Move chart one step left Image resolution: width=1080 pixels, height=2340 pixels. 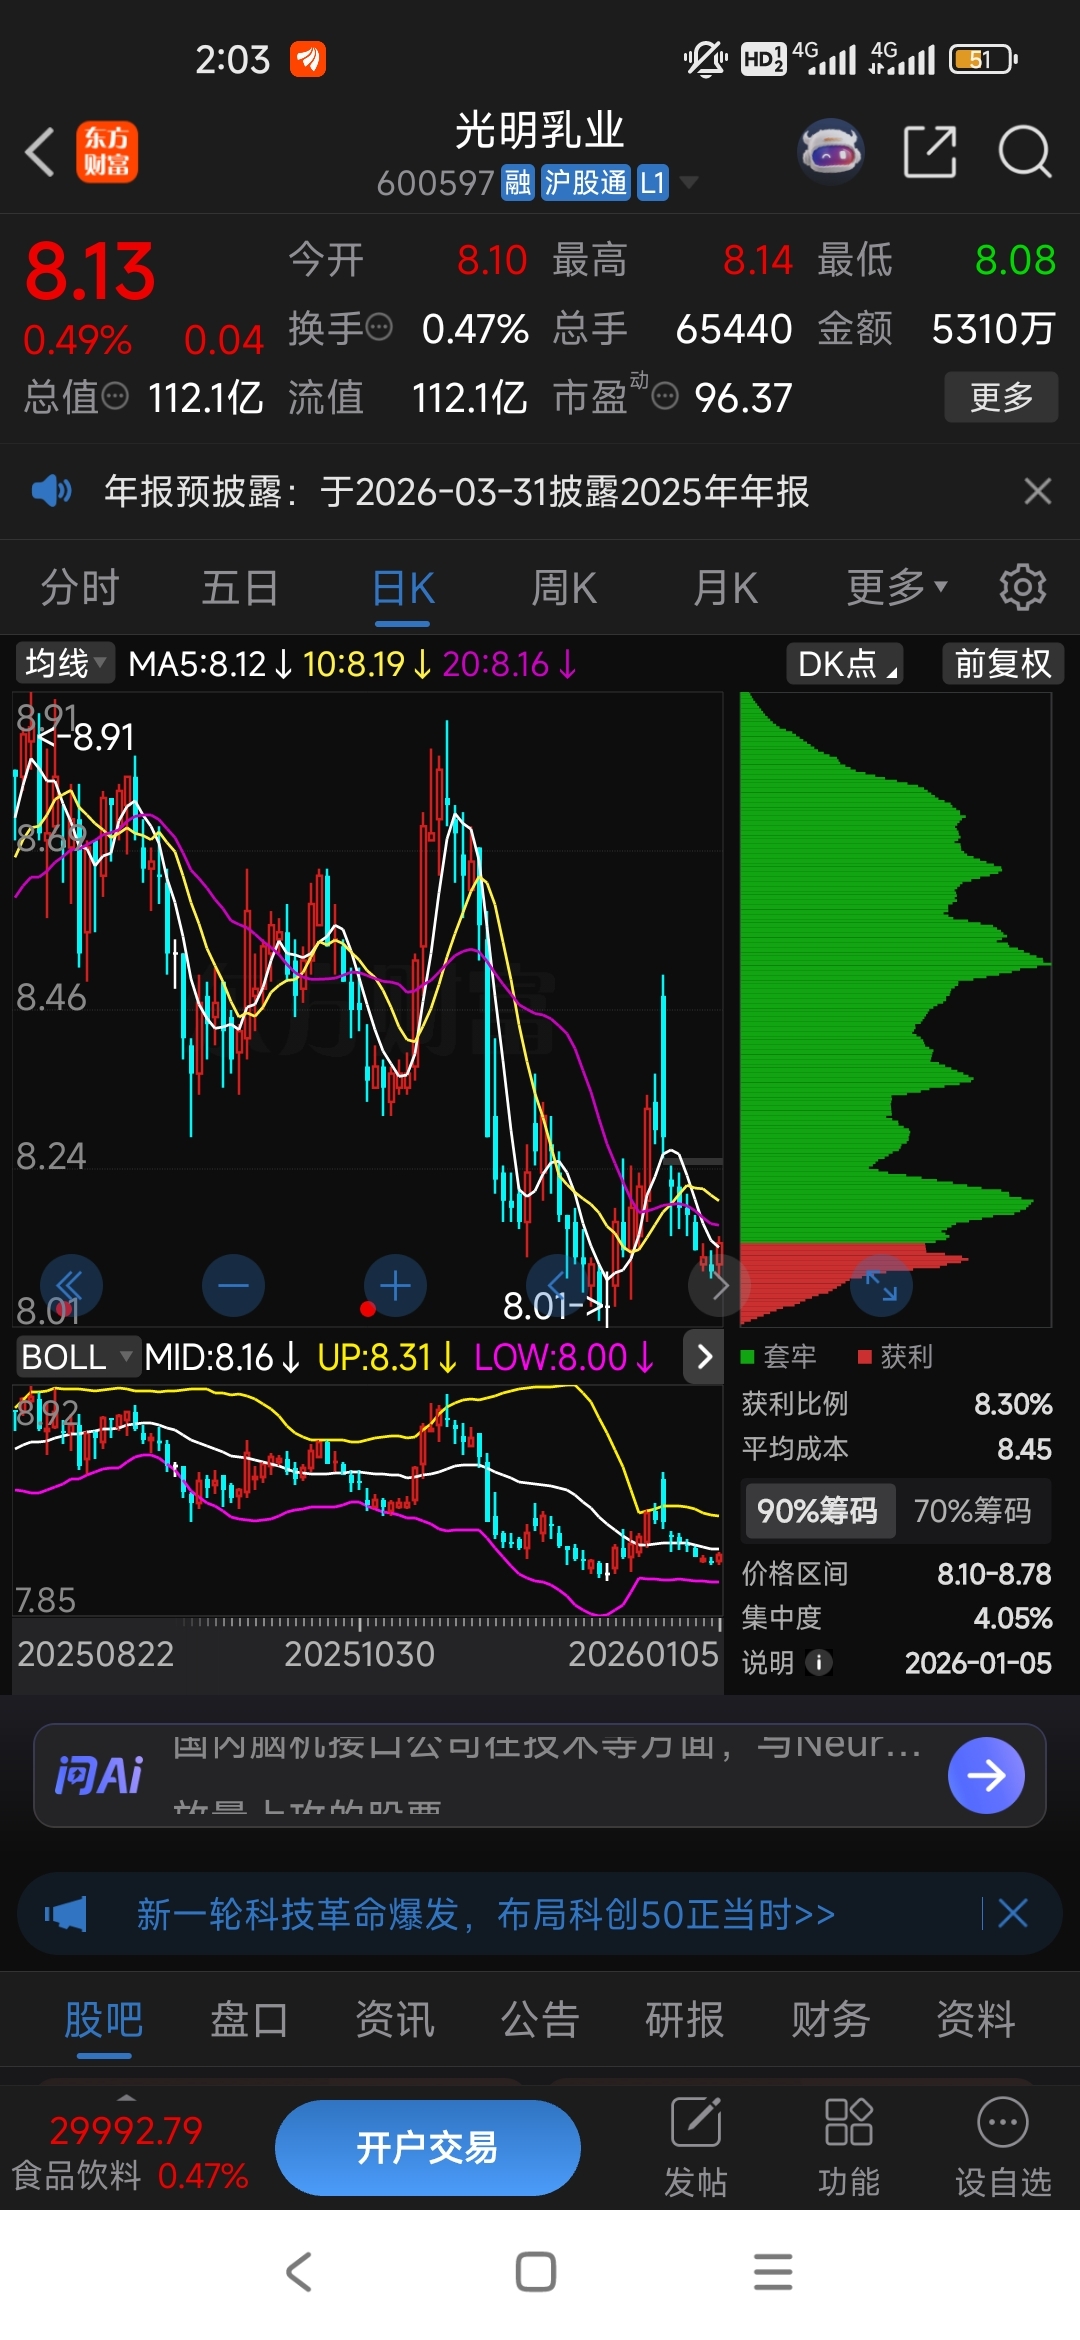tap(557, 1285)
